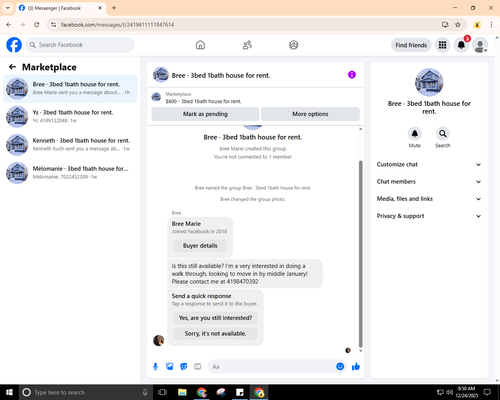Expand Privacy & support section
500x400 pixels.
429,216
